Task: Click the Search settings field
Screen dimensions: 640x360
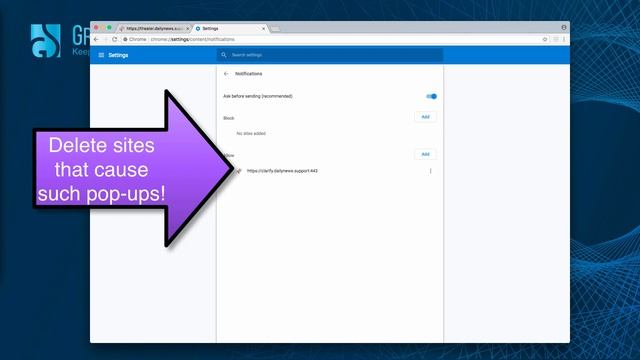Action: (330, 55)
